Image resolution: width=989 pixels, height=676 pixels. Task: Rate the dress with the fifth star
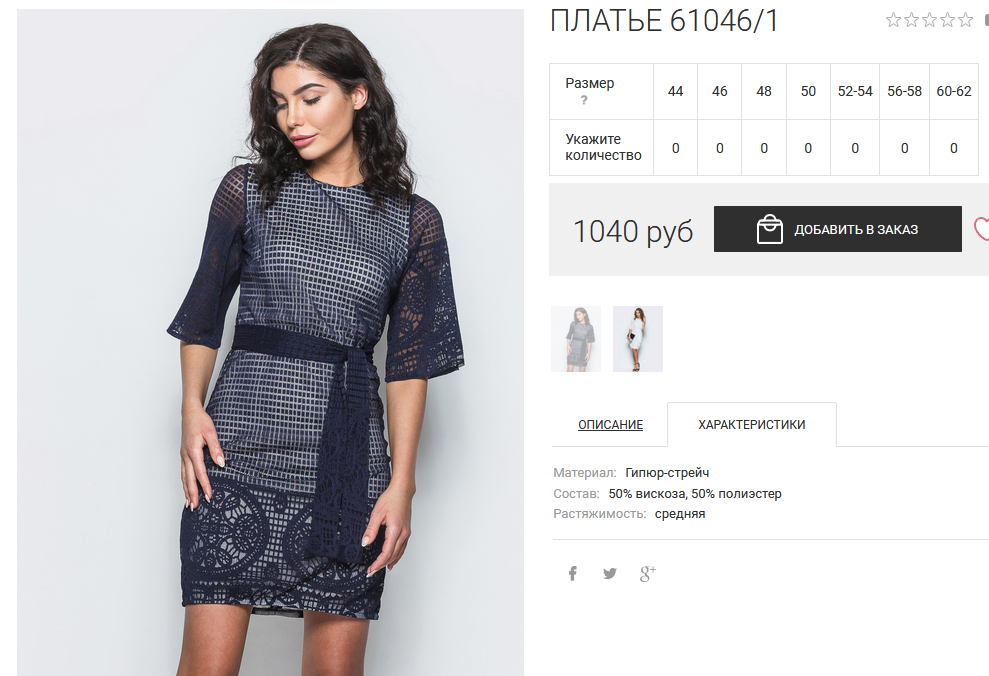(x=966, y=20)
